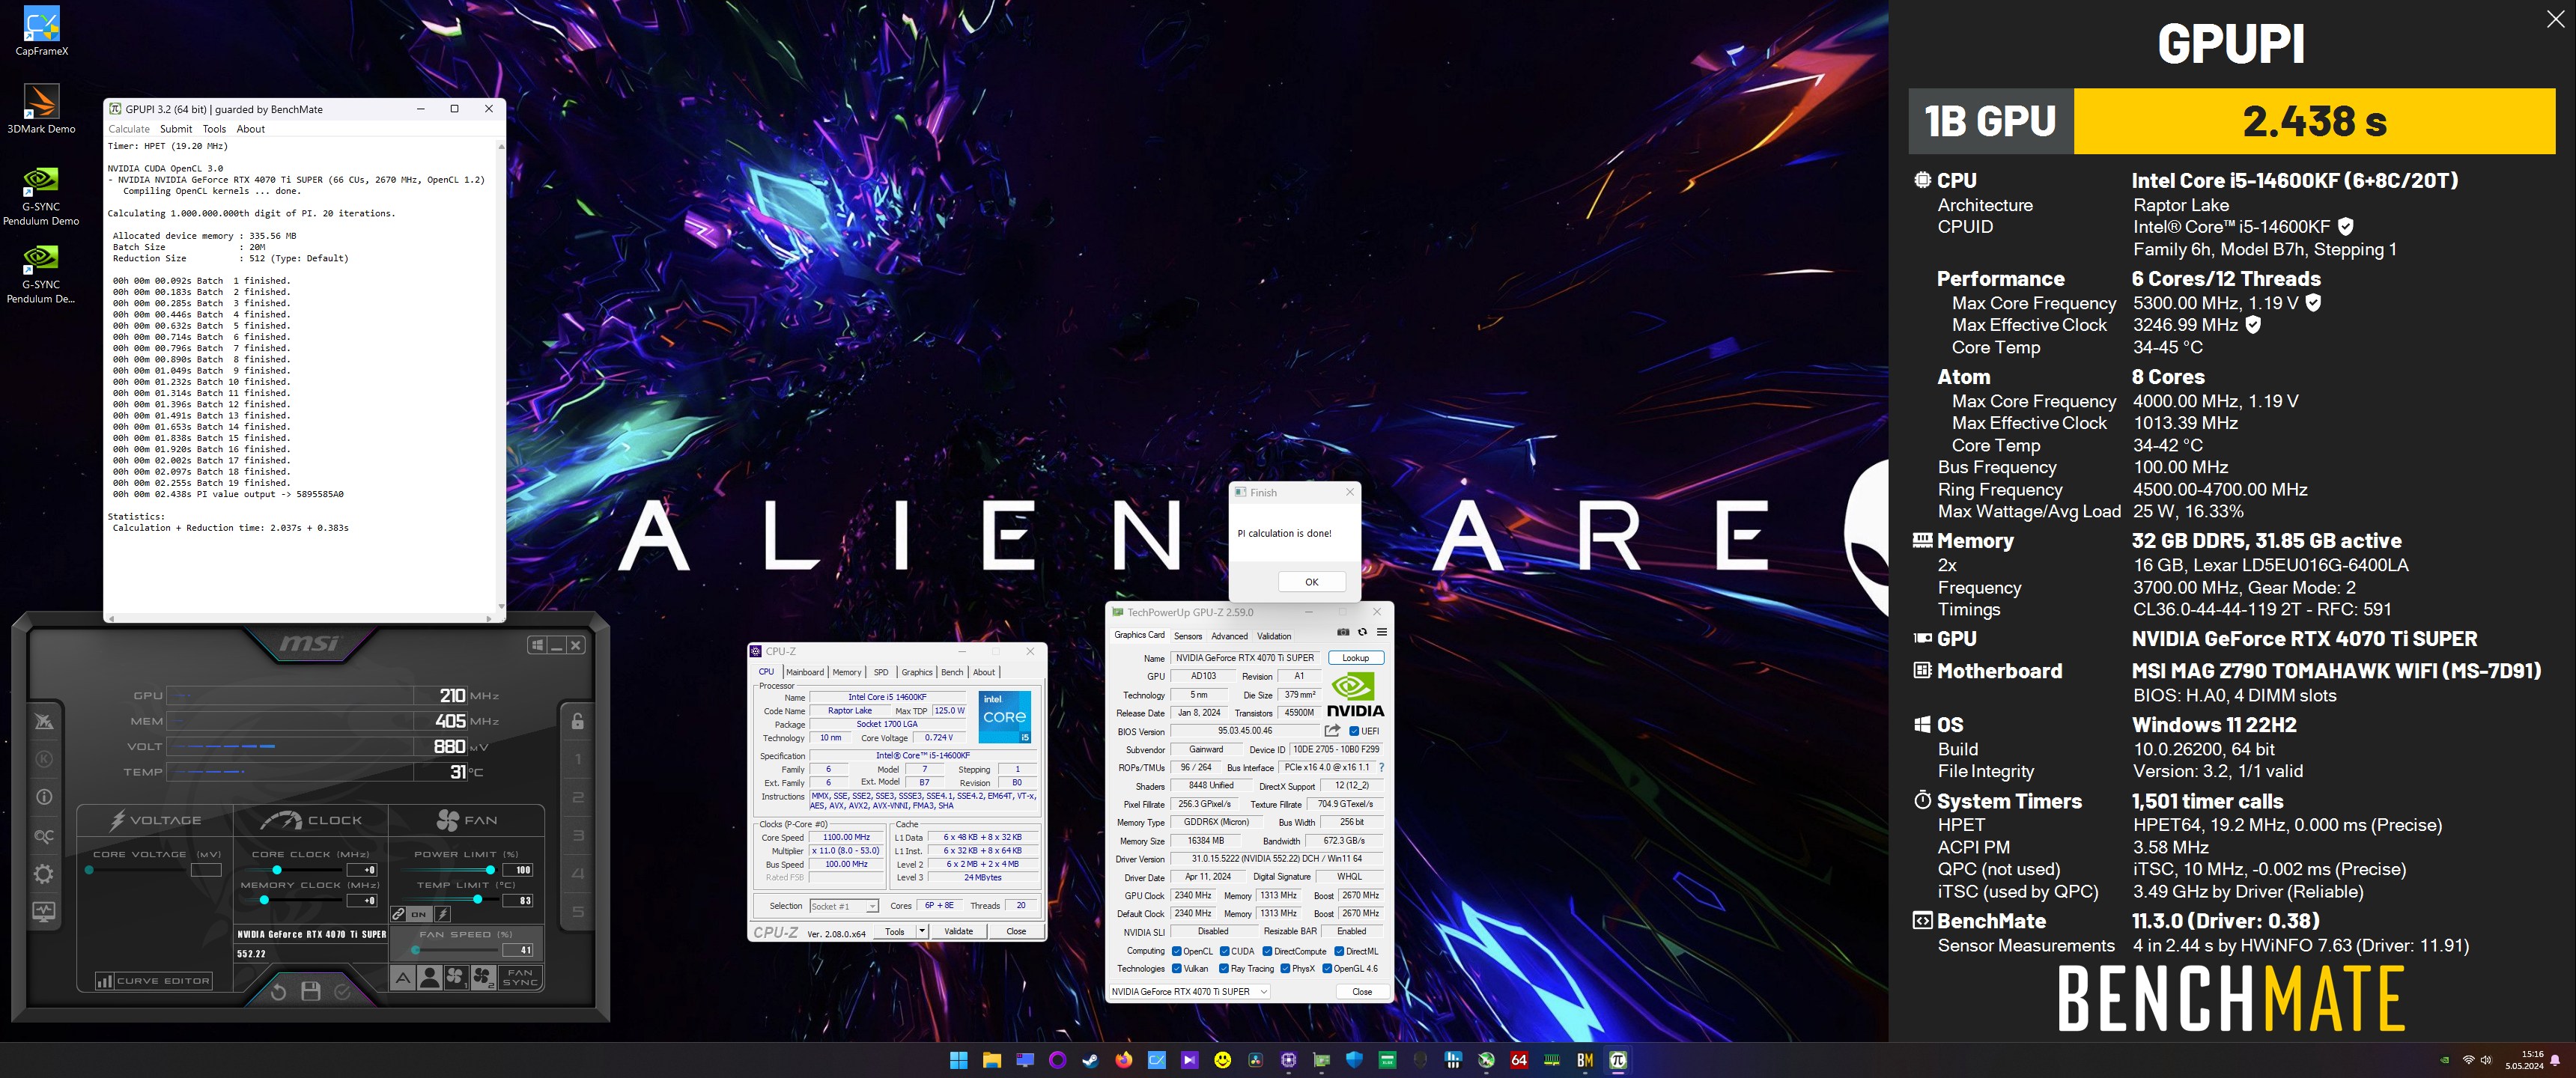Launch MSI Afterburner OC Scanner icon

44,836
